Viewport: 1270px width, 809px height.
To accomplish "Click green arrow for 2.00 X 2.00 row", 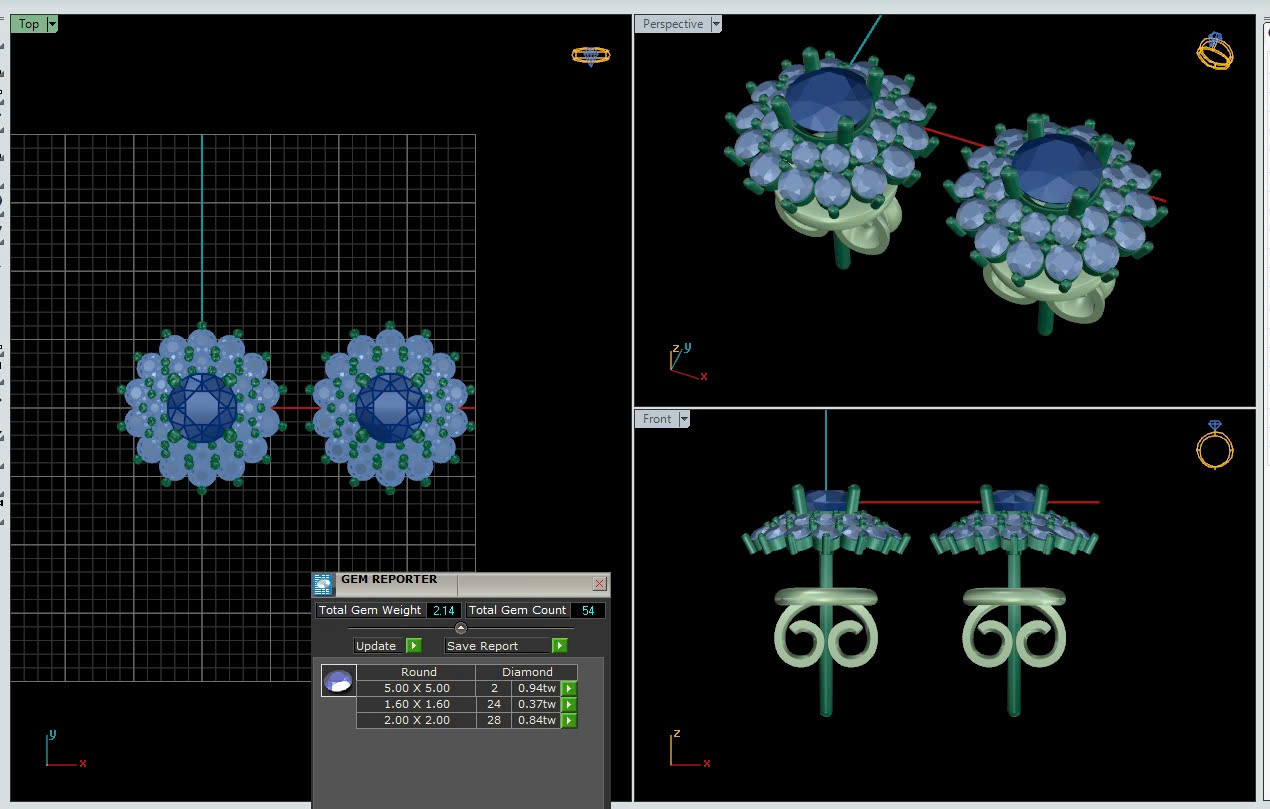I will point(568,720).
